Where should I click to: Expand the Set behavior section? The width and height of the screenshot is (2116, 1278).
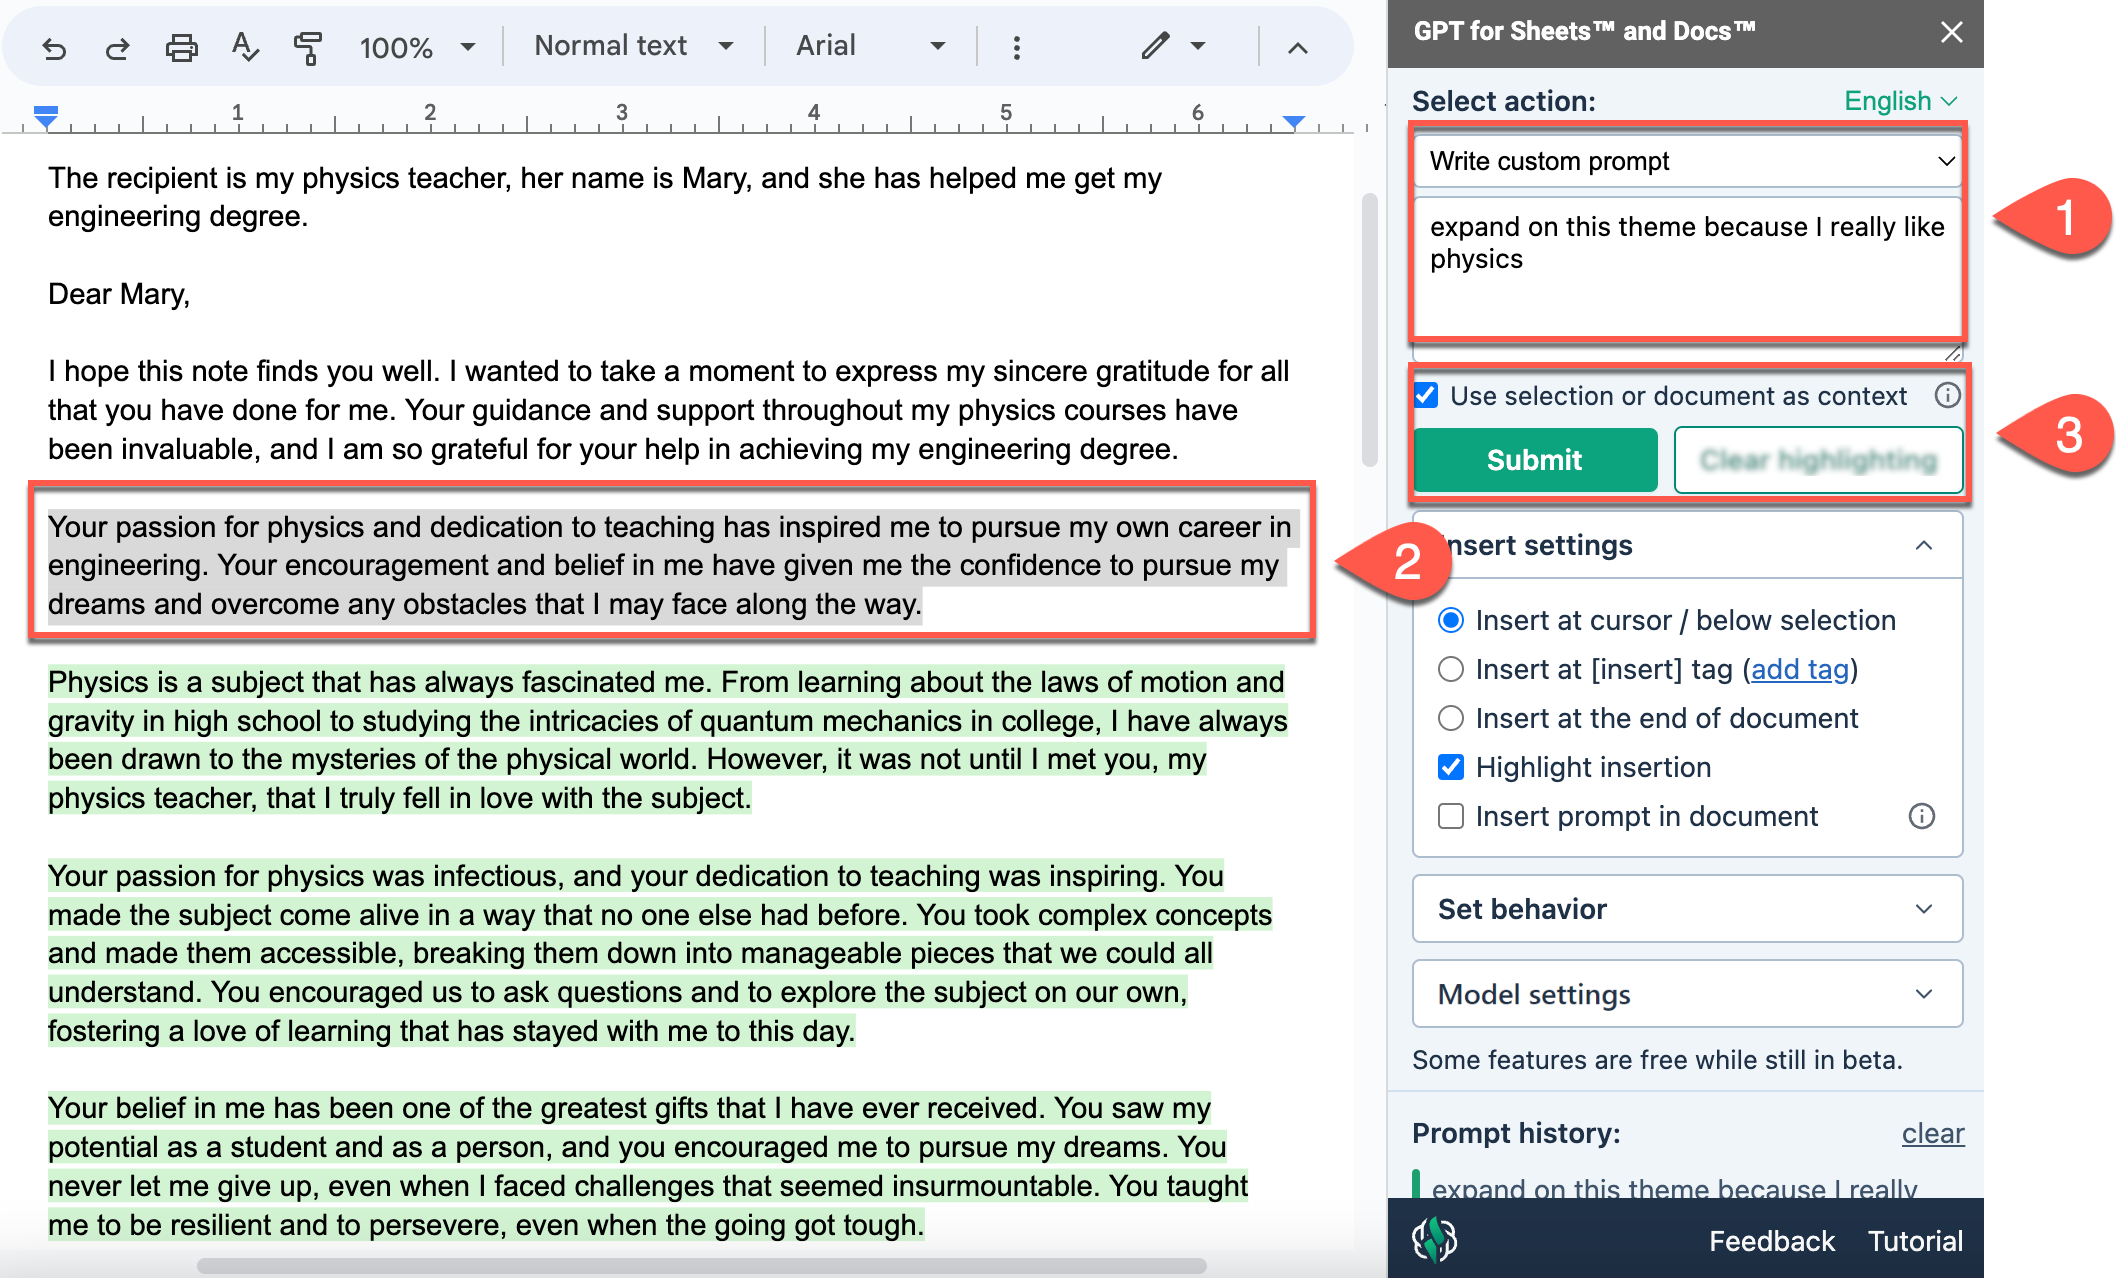[1686, 909]
